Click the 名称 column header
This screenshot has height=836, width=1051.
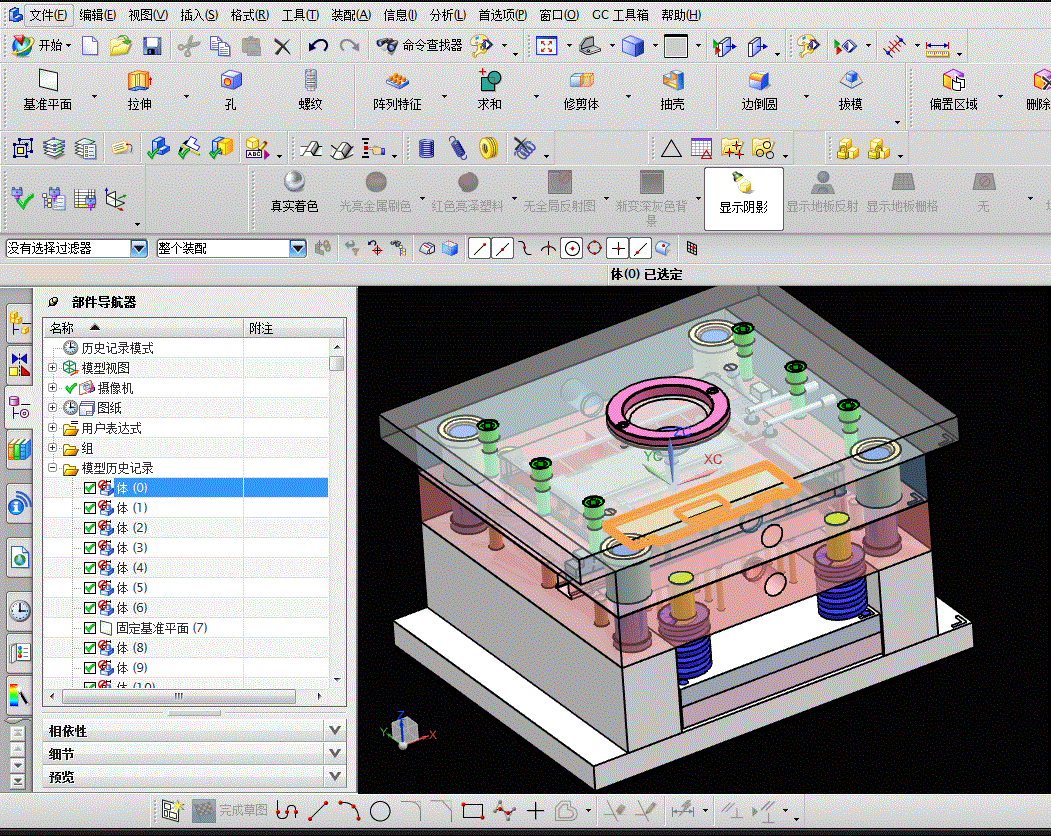click(x=62, y=328)
